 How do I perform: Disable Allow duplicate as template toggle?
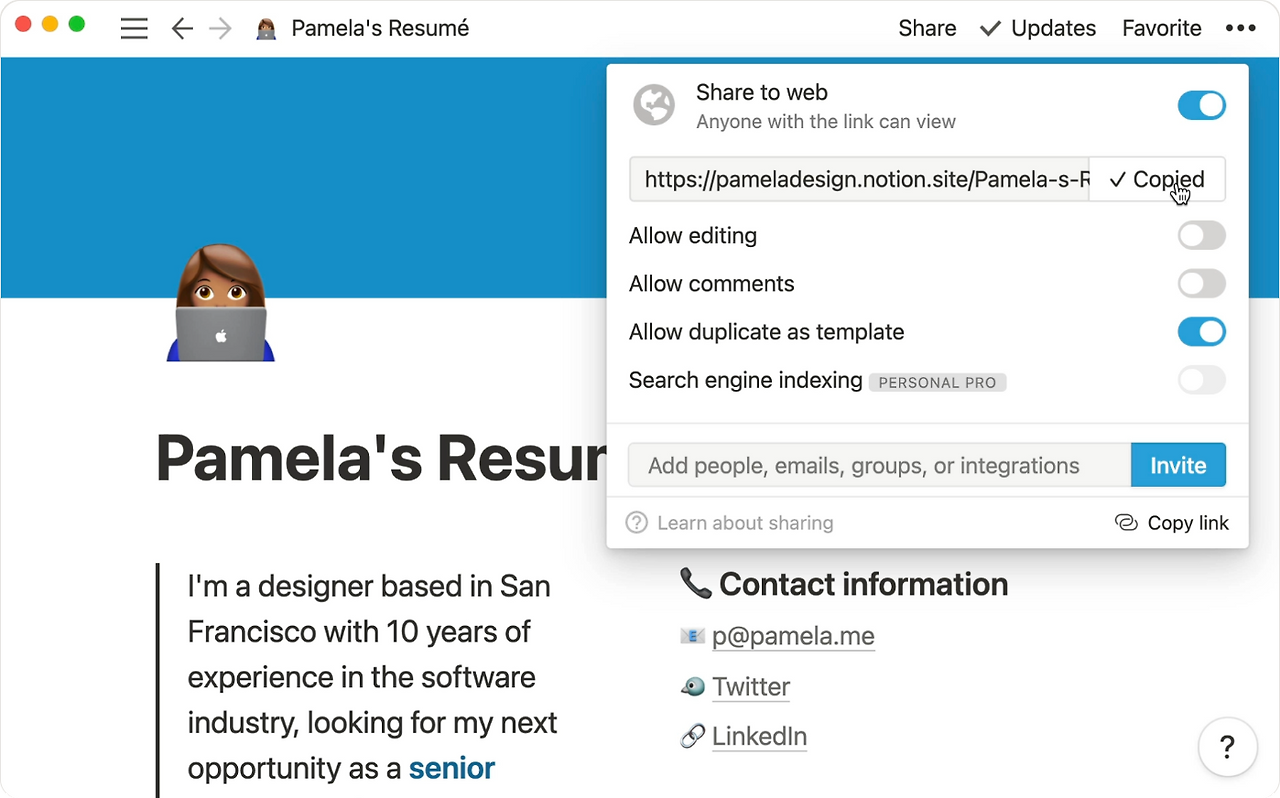tap(1201, 332)
